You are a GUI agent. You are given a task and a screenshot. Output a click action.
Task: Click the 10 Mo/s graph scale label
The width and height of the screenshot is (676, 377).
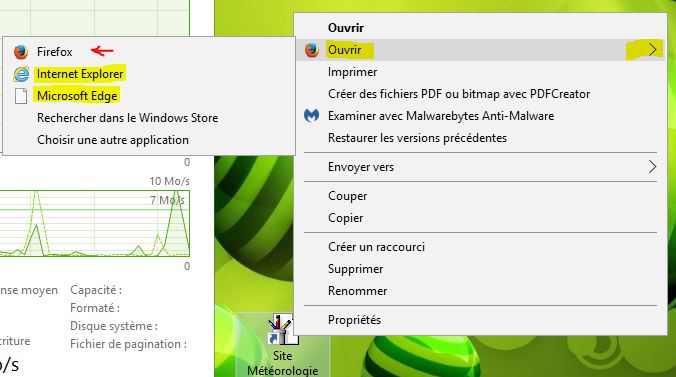coord(169,181)
